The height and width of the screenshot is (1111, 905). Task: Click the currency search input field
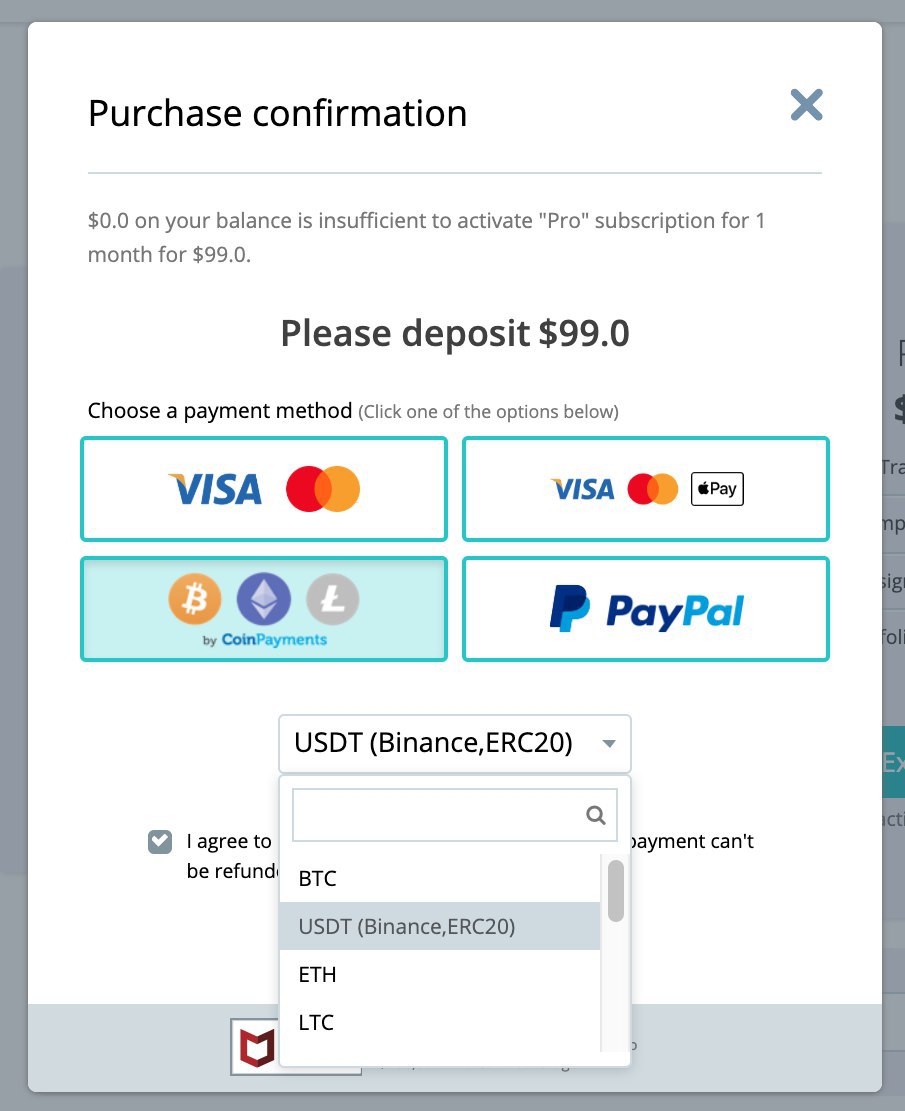pyautogui.click(x=438, y=815)
